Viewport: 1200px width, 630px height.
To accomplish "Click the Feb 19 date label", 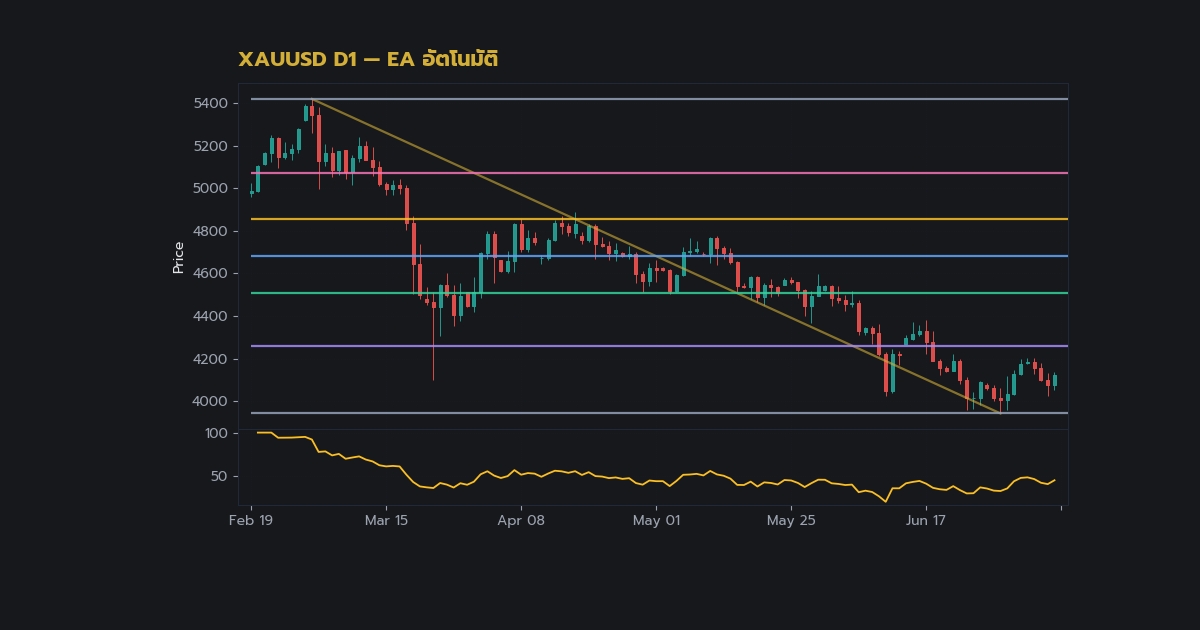I will click(251, 520).
